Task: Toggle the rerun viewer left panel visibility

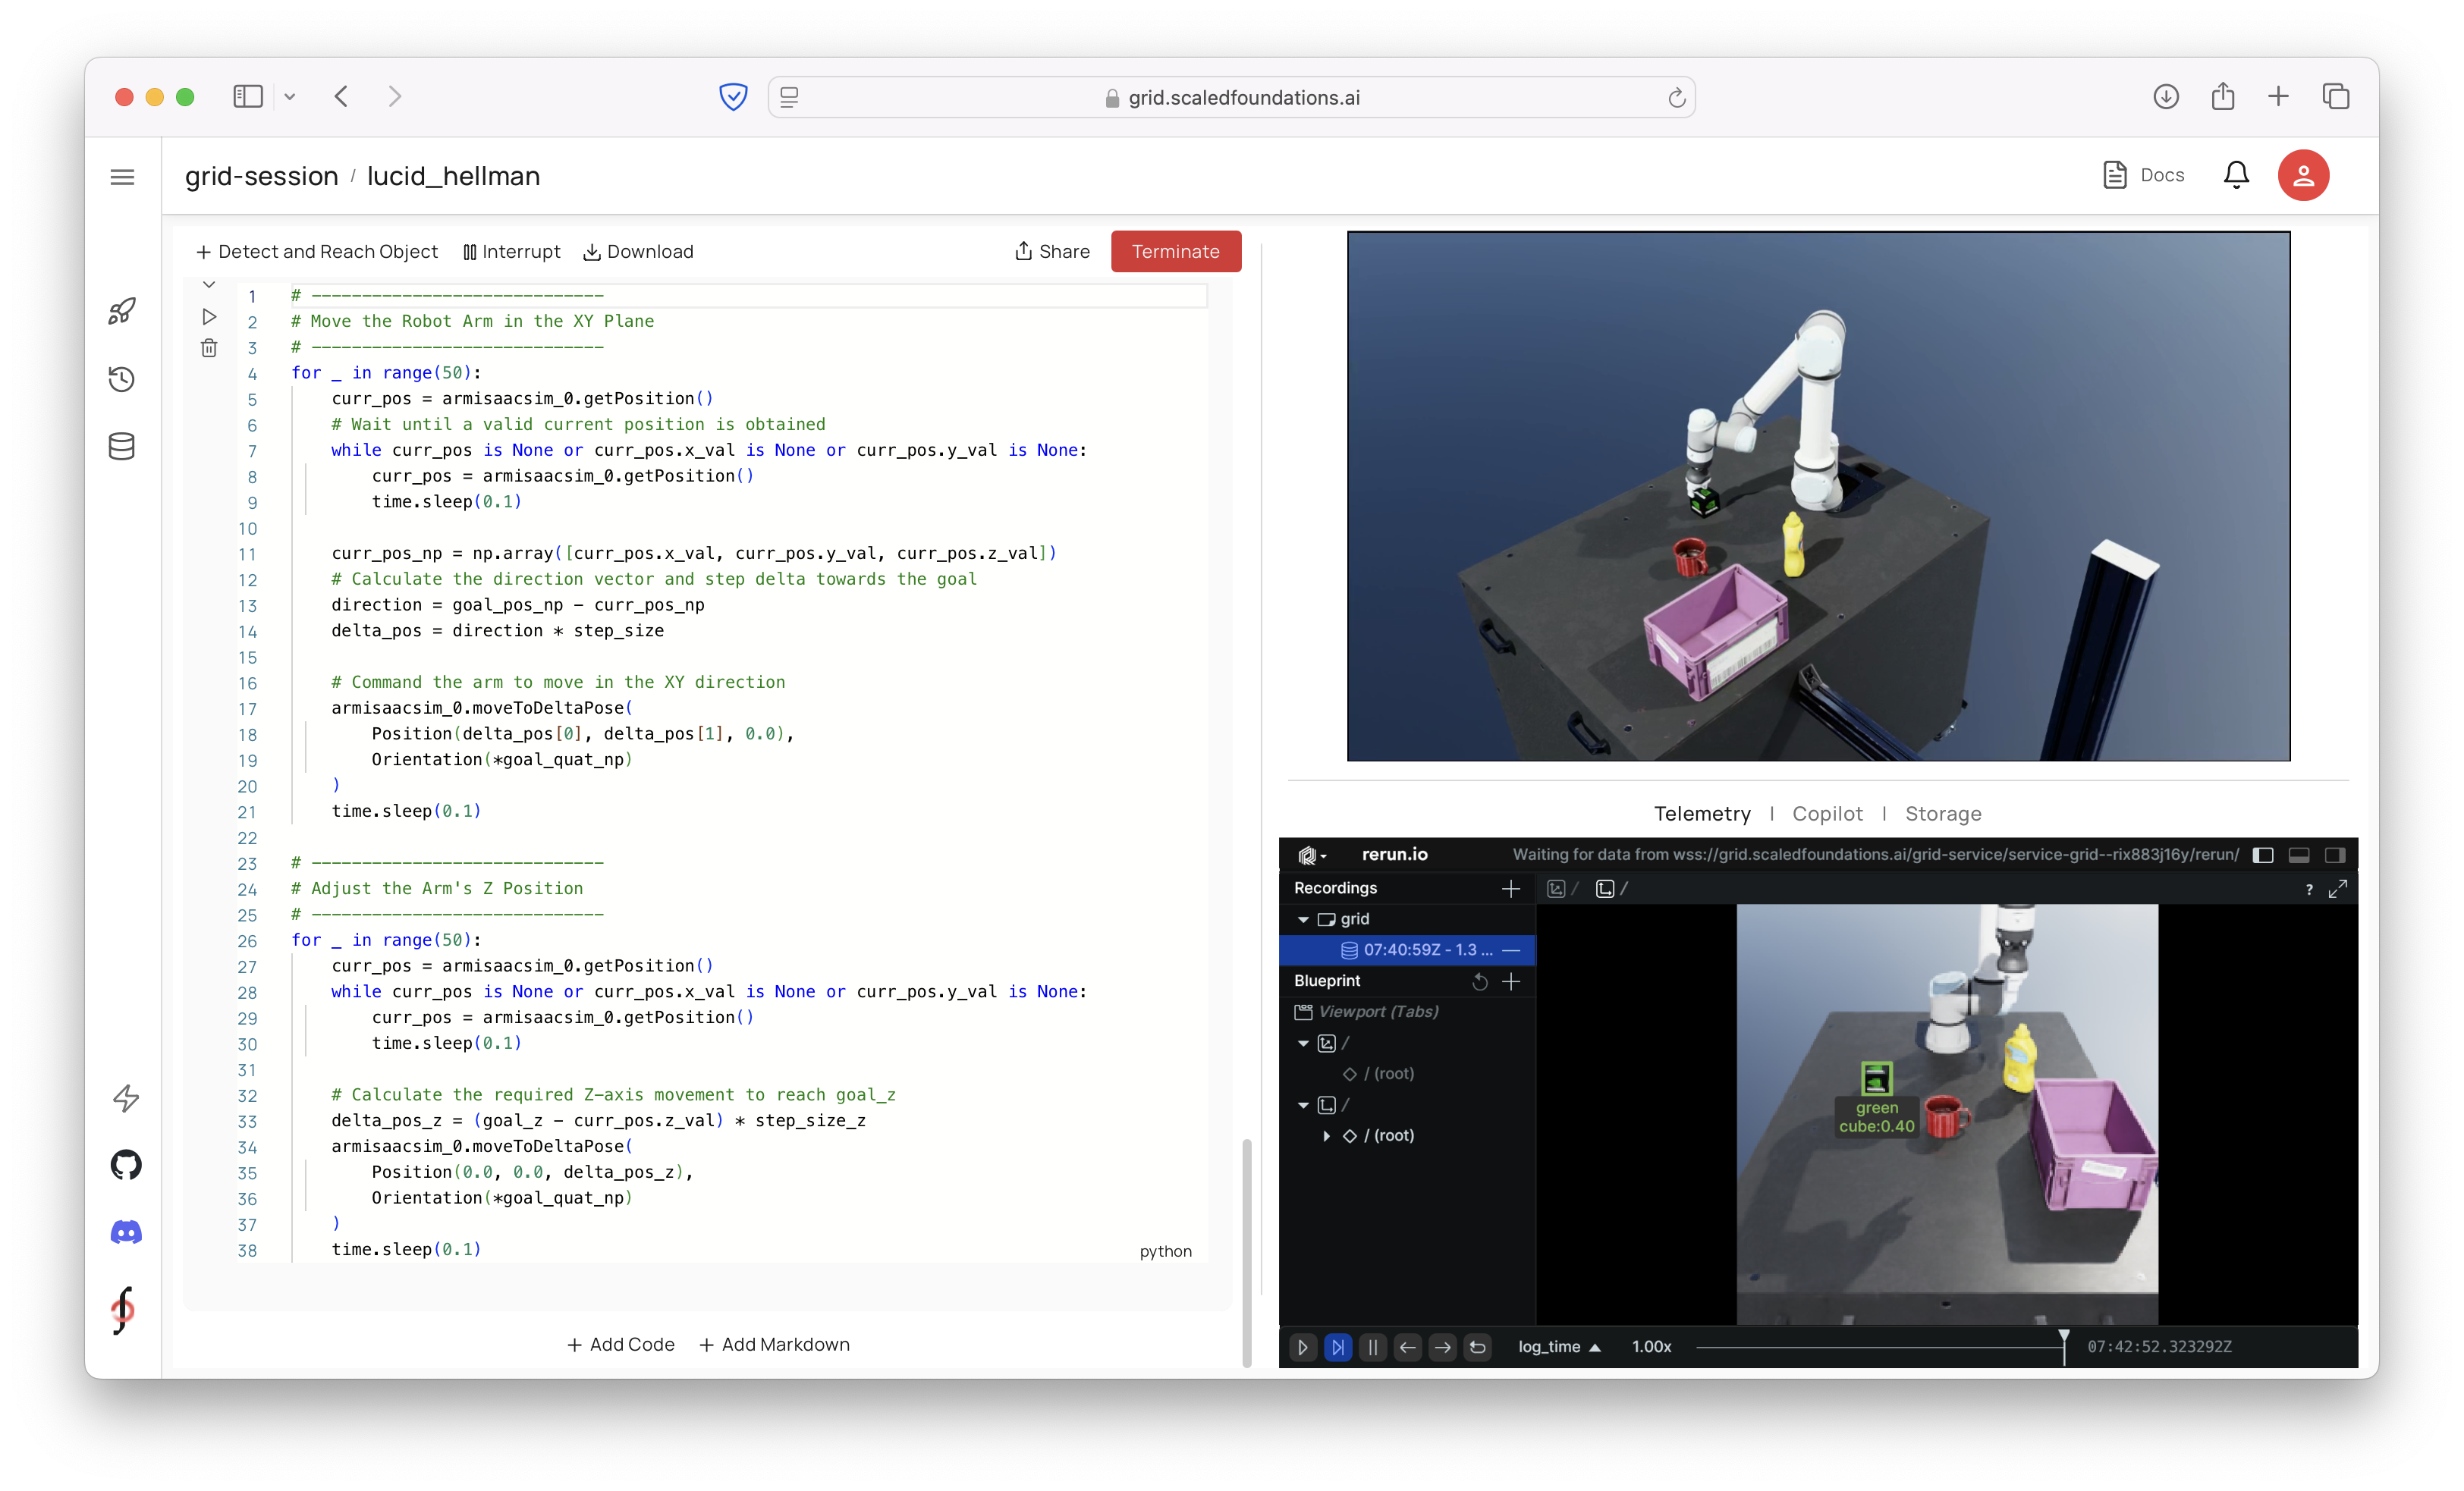Action: [2262, 855]
